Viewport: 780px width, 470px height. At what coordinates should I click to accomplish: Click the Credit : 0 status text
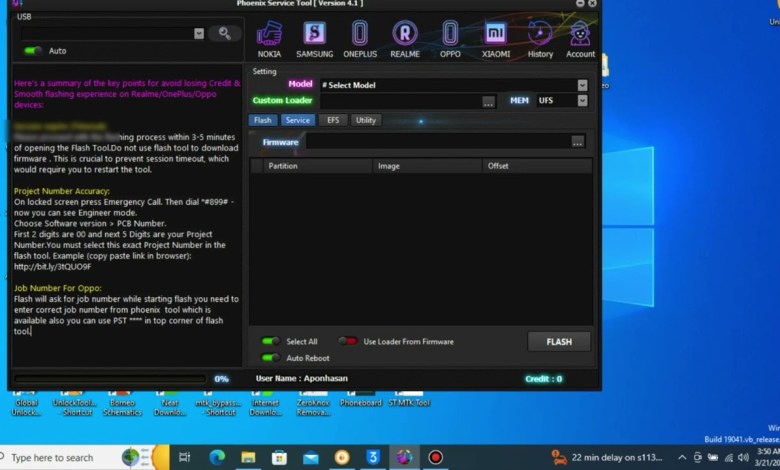click(x=544, y=379)
